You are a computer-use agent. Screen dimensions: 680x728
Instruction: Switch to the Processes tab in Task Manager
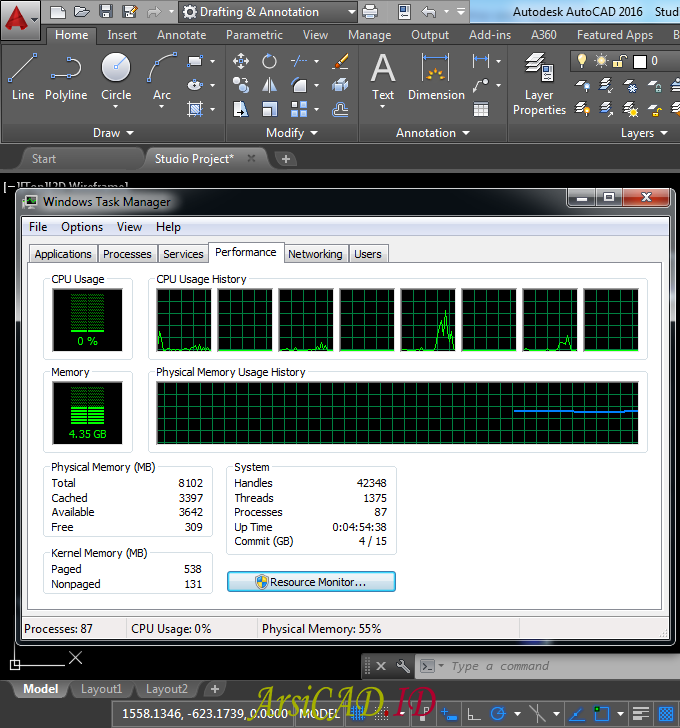[127, 254]
